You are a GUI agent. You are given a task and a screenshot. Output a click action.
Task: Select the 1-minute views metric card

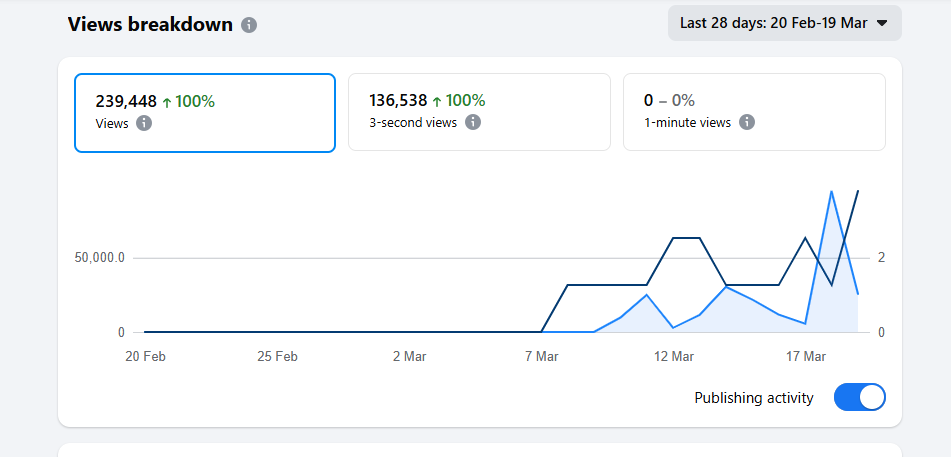click(754, 112)
